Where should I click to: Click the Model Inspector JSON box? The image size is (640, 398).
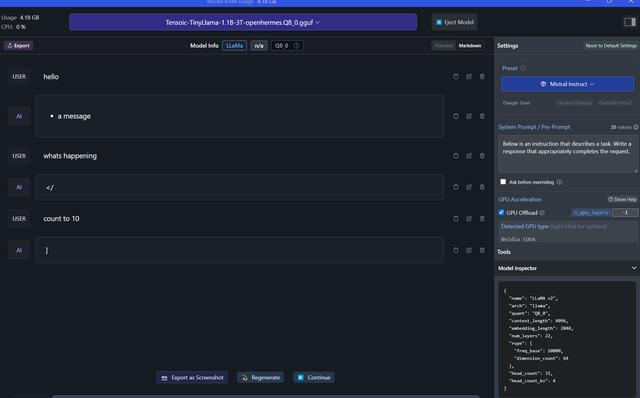click(x=567, y=338)
